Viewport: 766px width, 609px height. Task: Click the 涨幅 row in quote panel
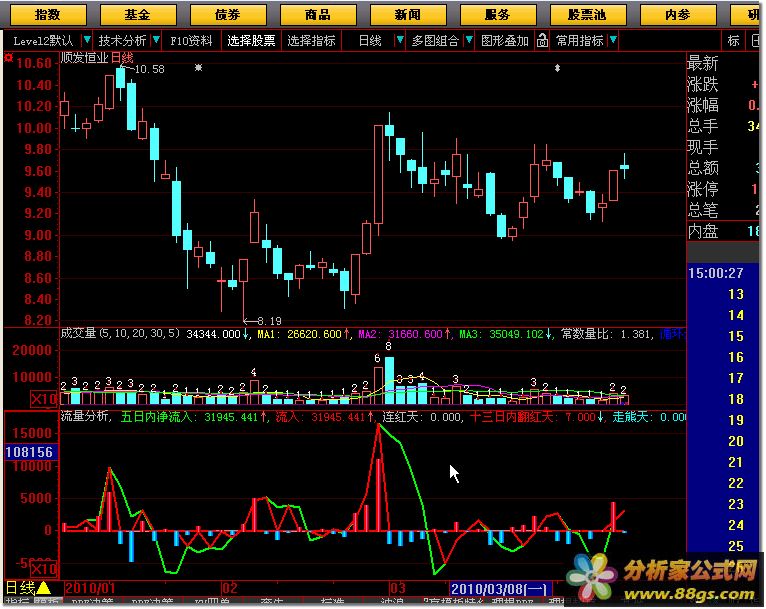point(723,105)
